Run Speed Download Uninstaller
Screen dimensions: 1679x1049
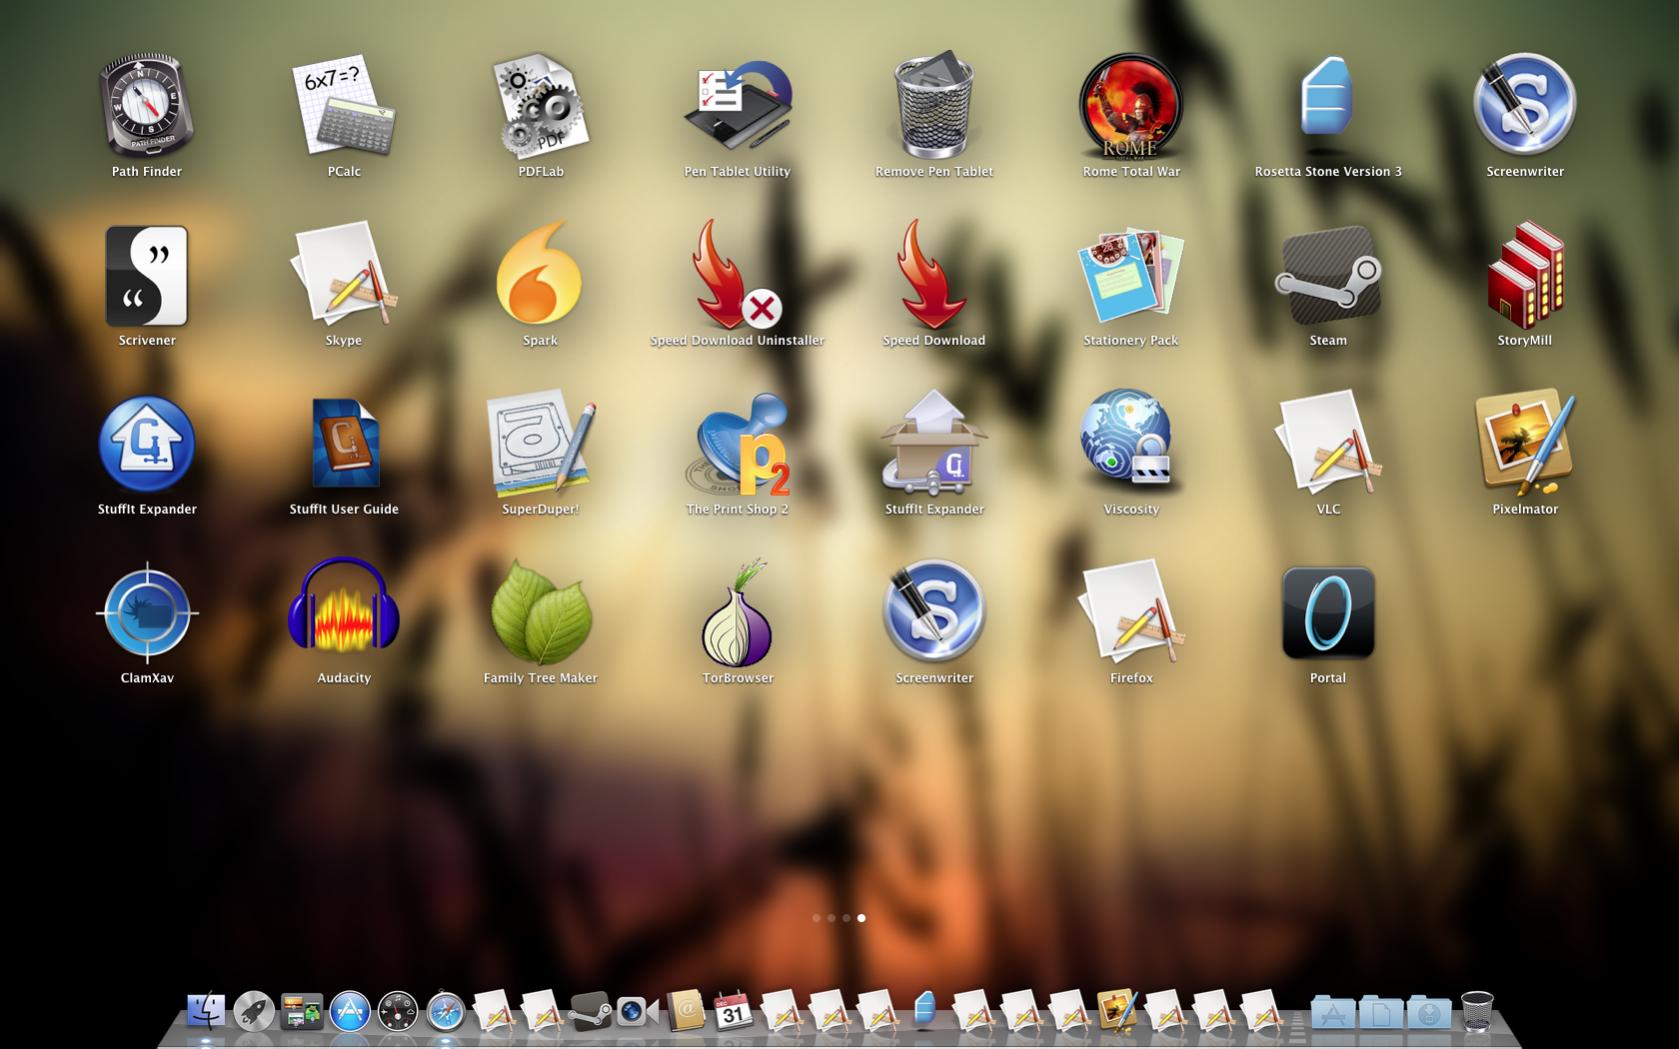click(x=737, y=275)
